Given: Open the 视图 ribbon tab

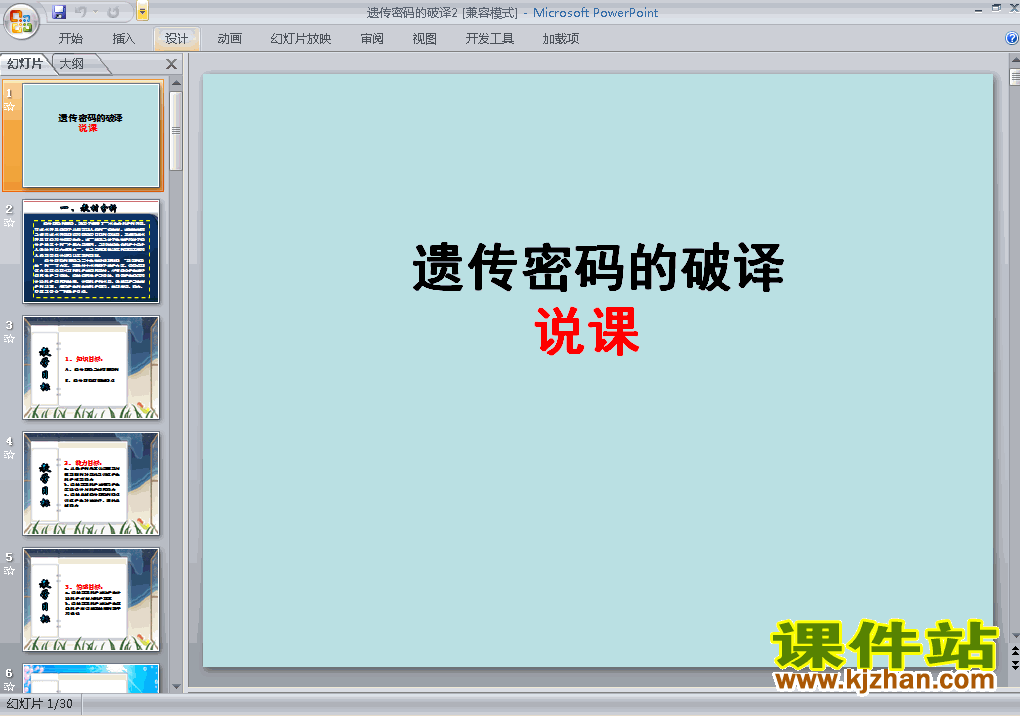Looking at the screenshot, I should point(424,38).
